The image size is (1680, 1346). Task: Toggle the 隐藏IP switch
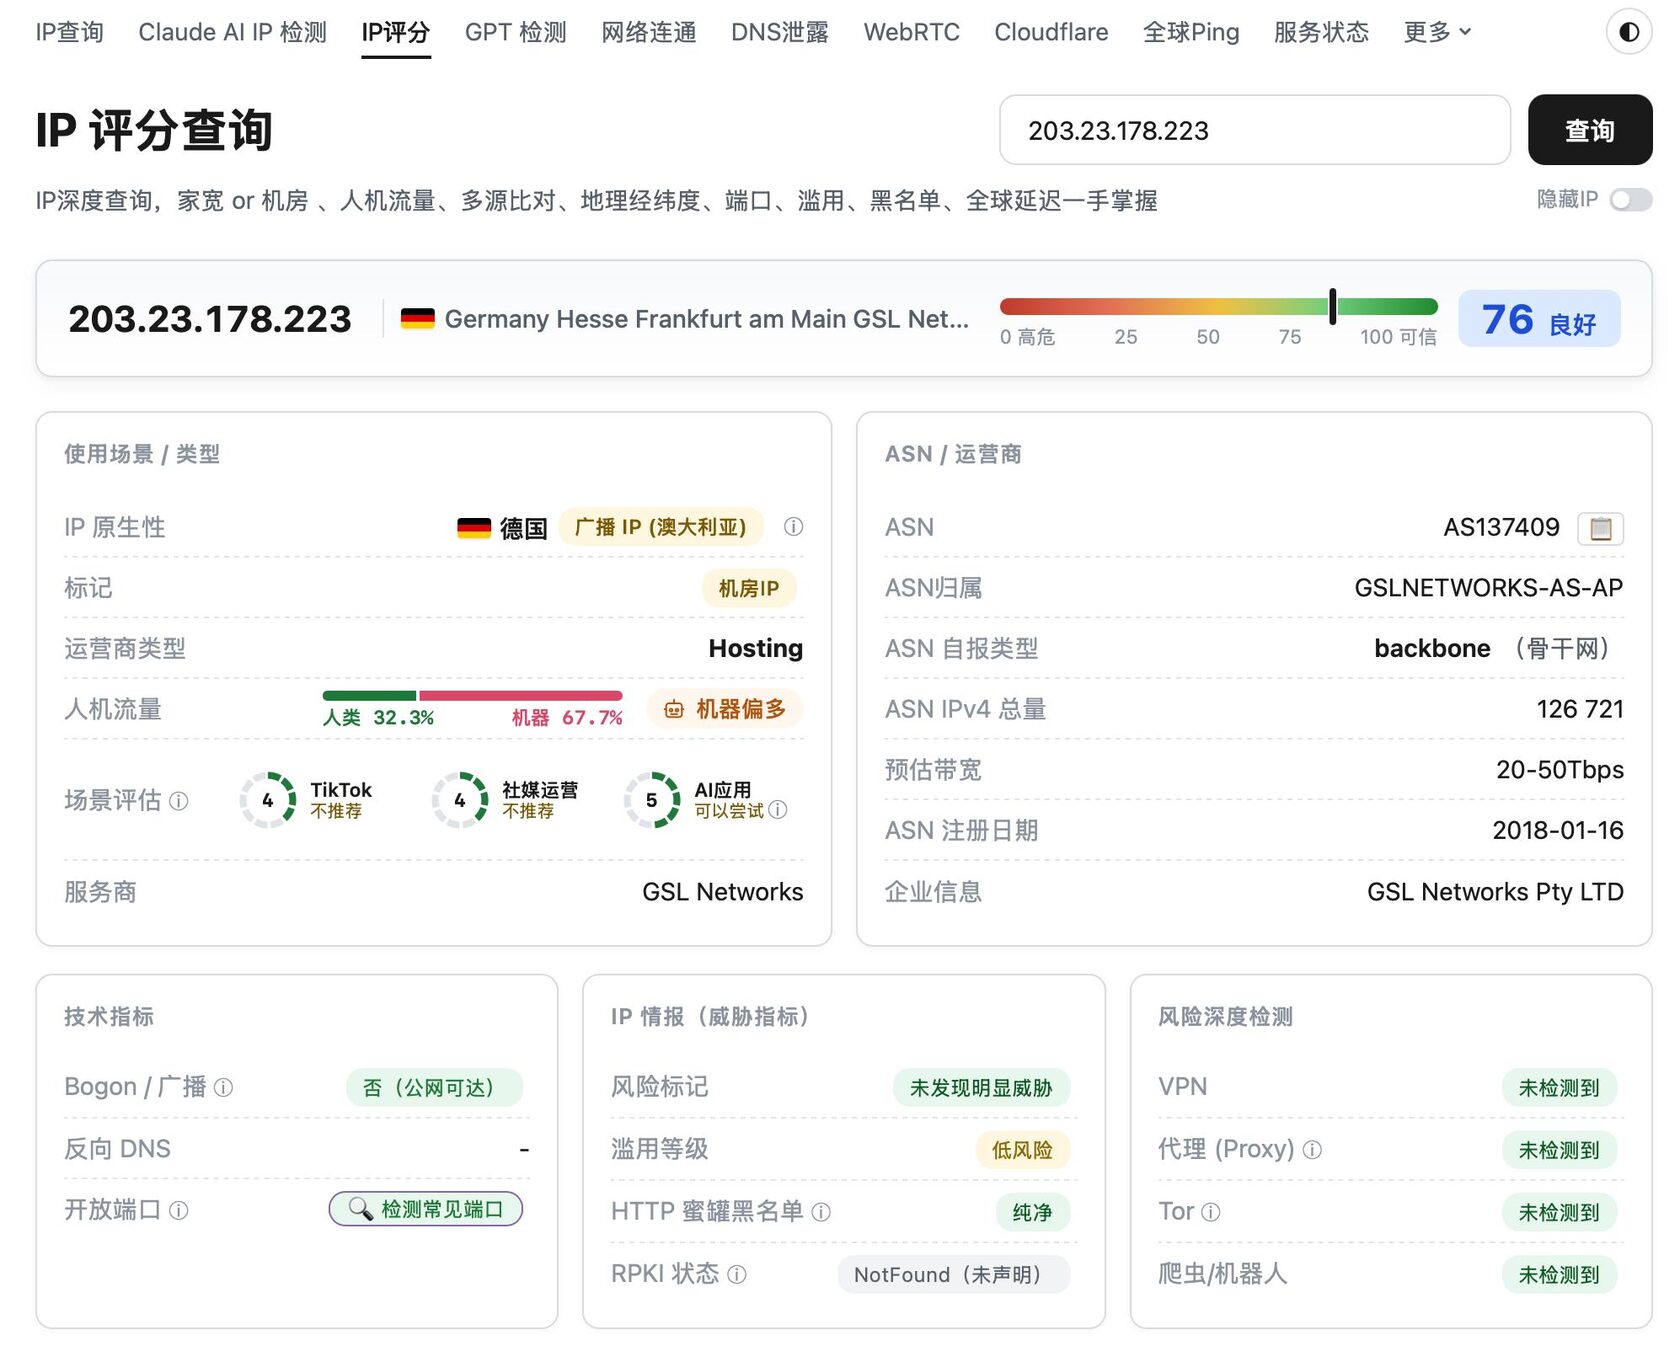pyautogui.click(x=1630, y=200)
